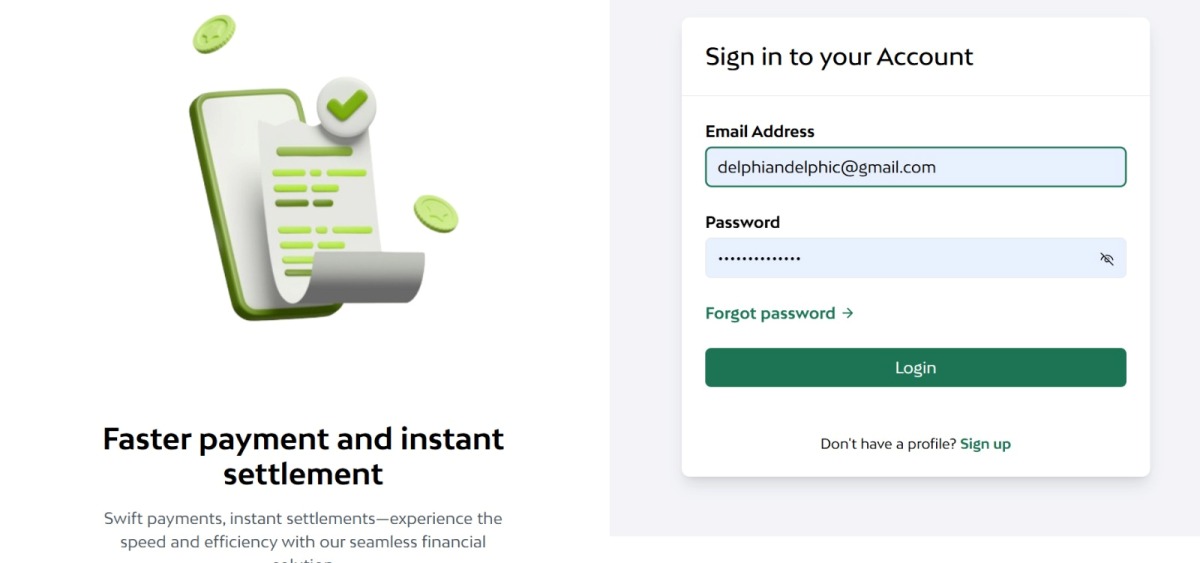Screen dimensions: 1200x563
Task: Click the arrow icon beside Forgot password
Action: [848, 313]
